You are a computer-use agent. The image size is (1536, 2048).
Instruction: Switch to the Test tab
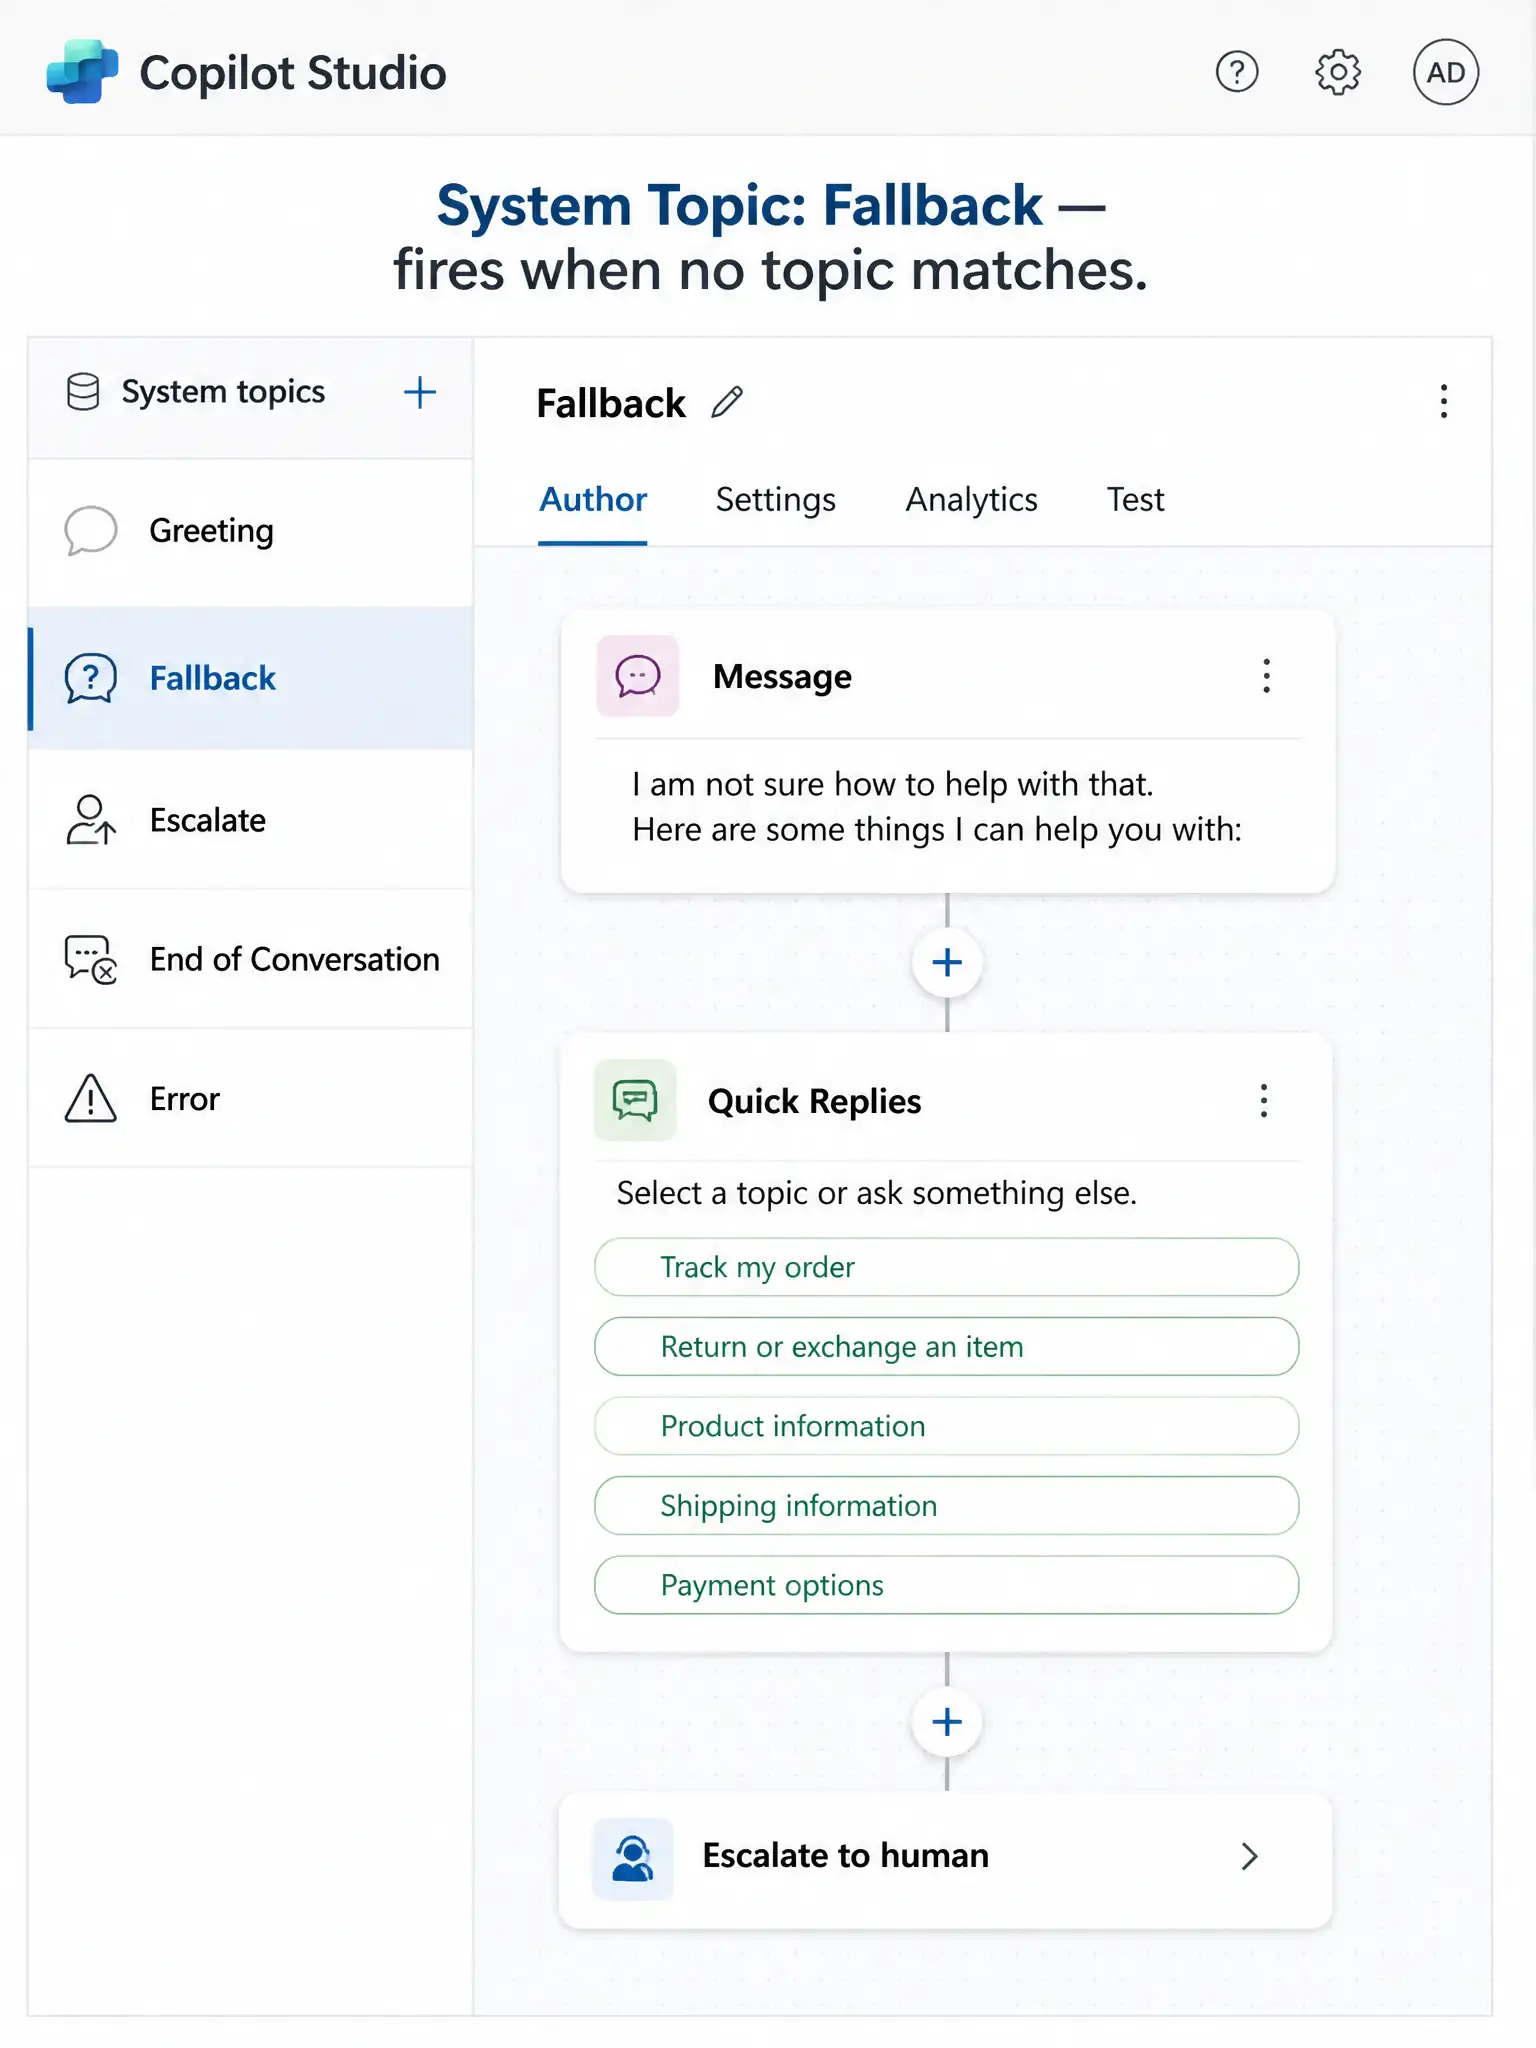(x=1136, y=499)
